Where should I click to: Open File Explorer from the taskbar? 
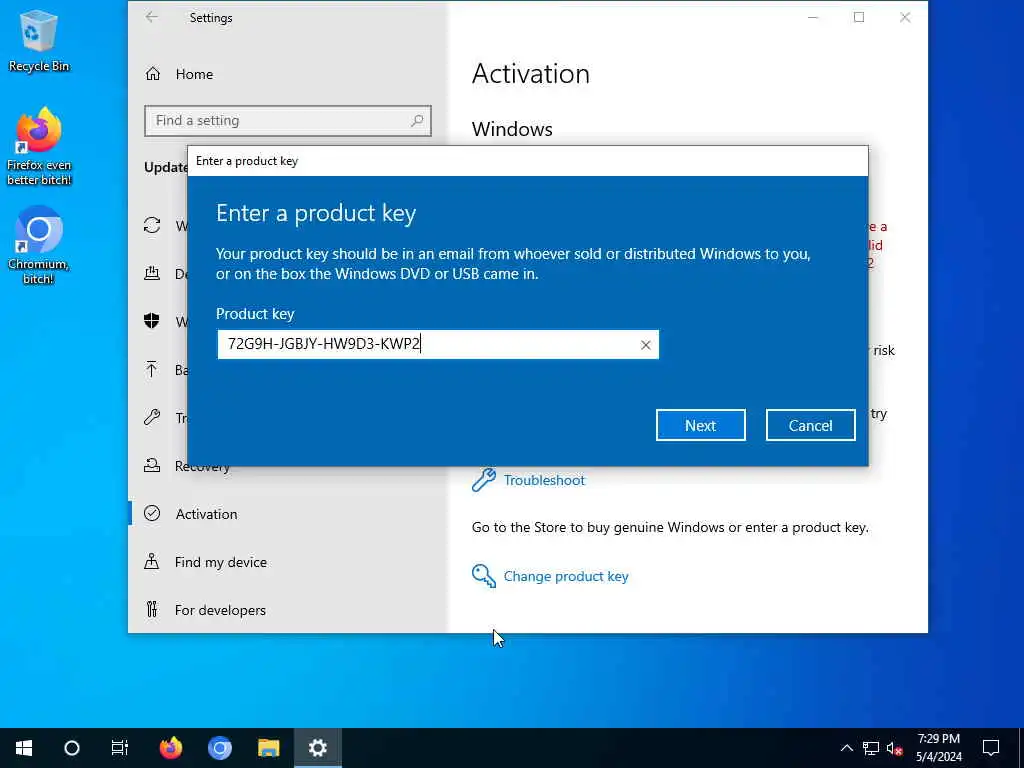click(268, 748)
